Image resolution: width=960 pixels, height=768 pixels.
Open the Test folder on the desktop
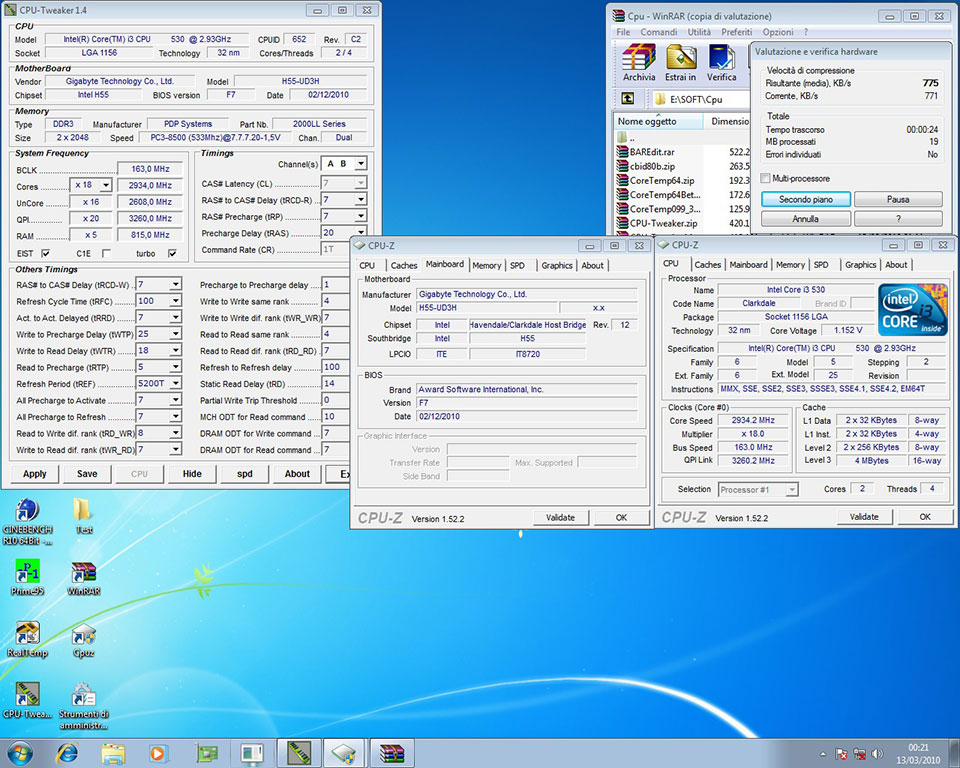(x=83, y=516)
